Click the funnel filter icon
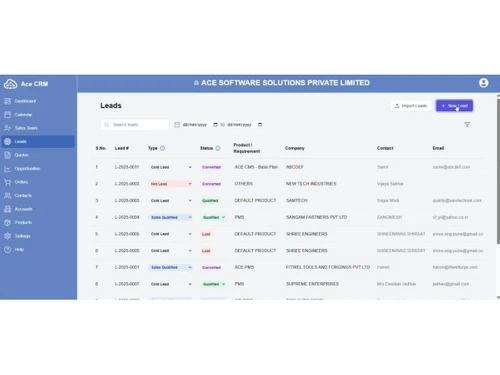The height and width of the screenshot is (375, 500). tap(467, 125)
